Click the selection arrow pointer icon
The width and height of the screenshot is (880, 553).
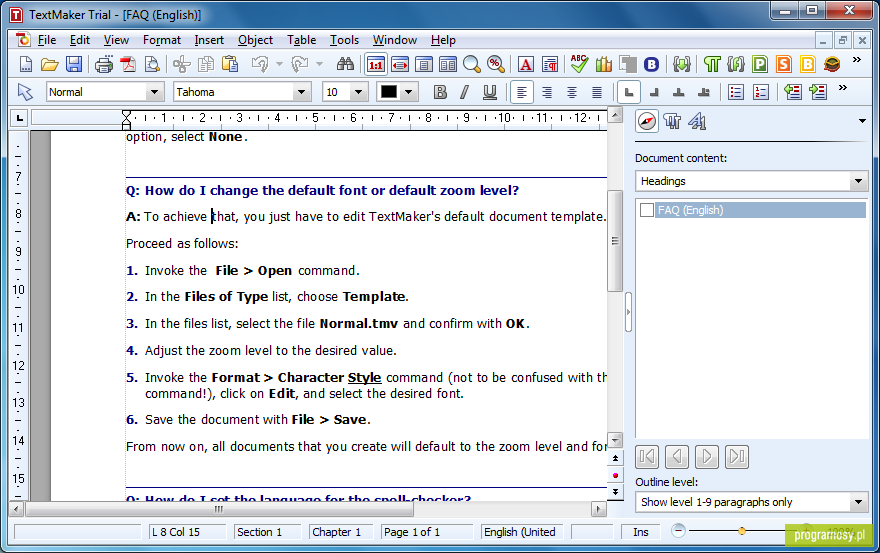point(25,92)
